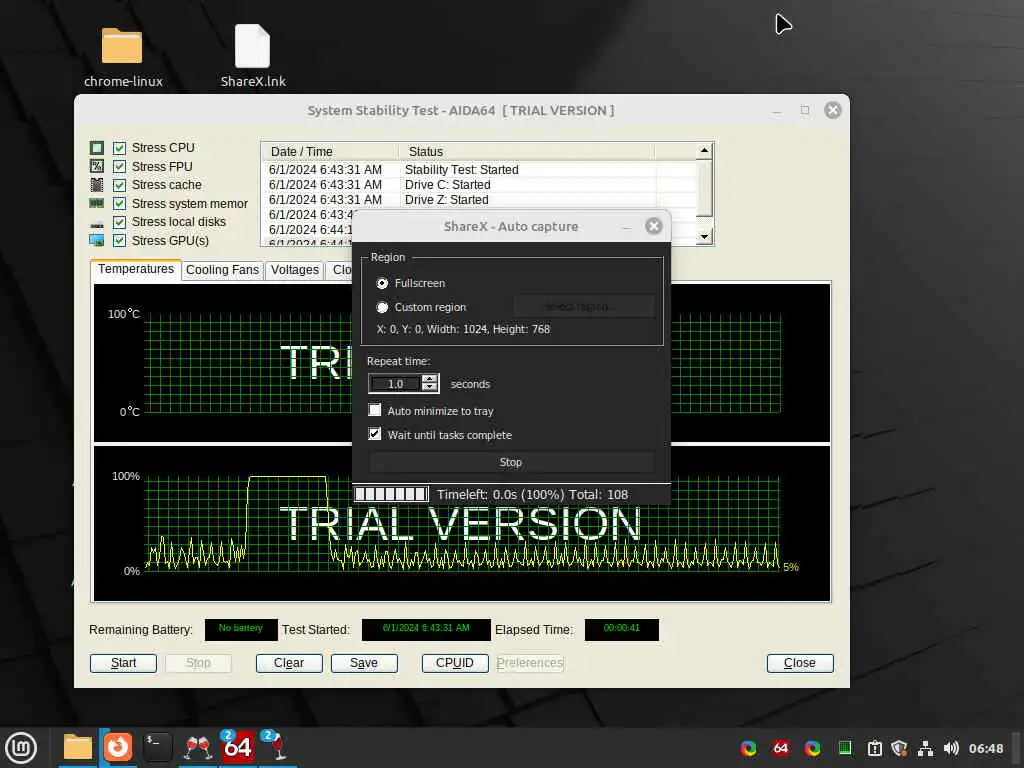Image resolution: width=1024 pixels, height=768 pixels.
Task: Switch to the Cooling Fans tab
Action: [x=222, y=270]
